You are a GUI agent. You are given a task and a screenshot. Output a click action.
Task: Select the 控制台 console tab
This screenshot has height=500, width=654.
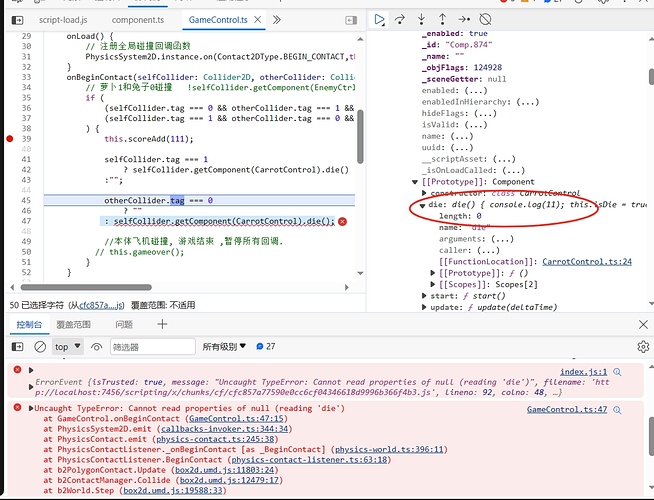click(29, 324)
